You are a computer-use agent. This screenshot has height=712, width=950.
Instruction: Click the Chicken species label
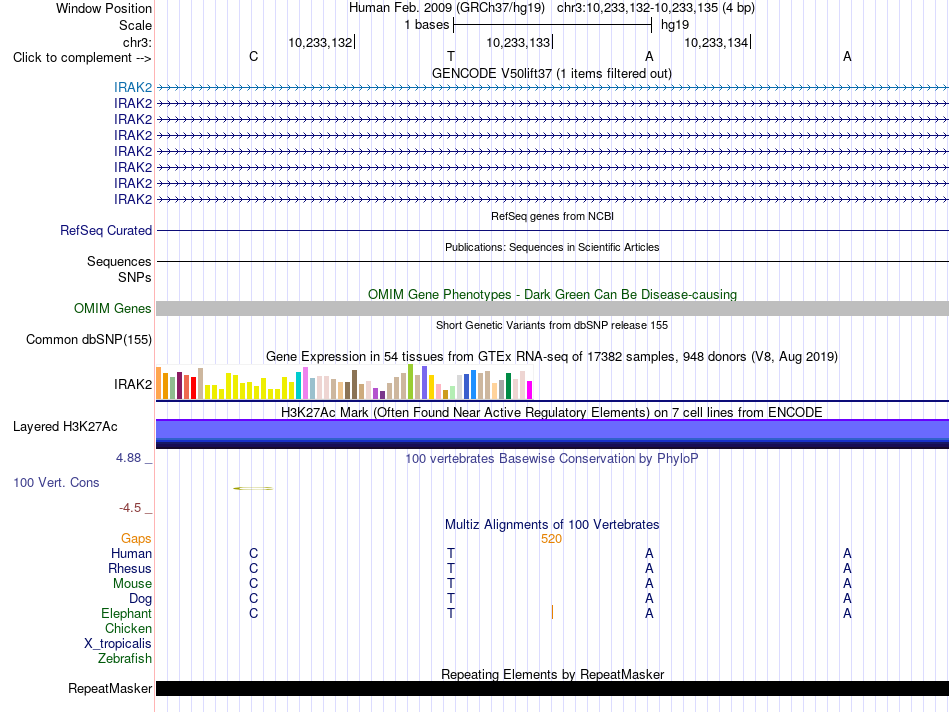[128, 628]
